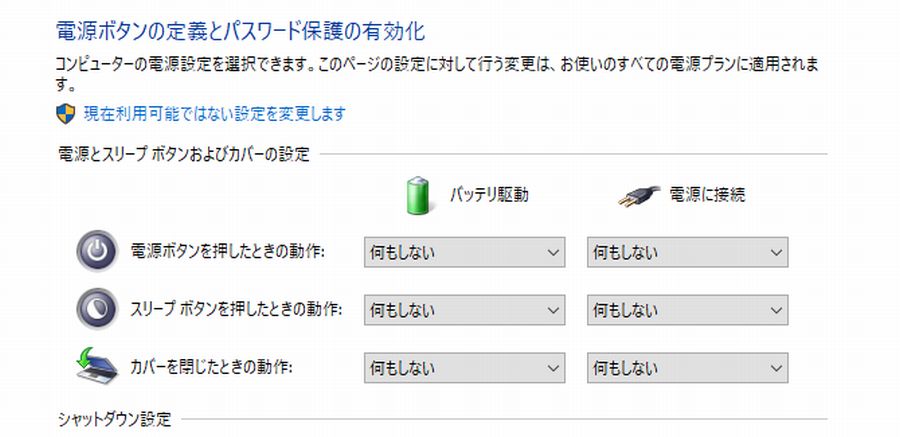900x437 pixels.
Task: Click the 電源ボタンの定義とパスワード保護の有効化 page title
Action: (240, 31)
